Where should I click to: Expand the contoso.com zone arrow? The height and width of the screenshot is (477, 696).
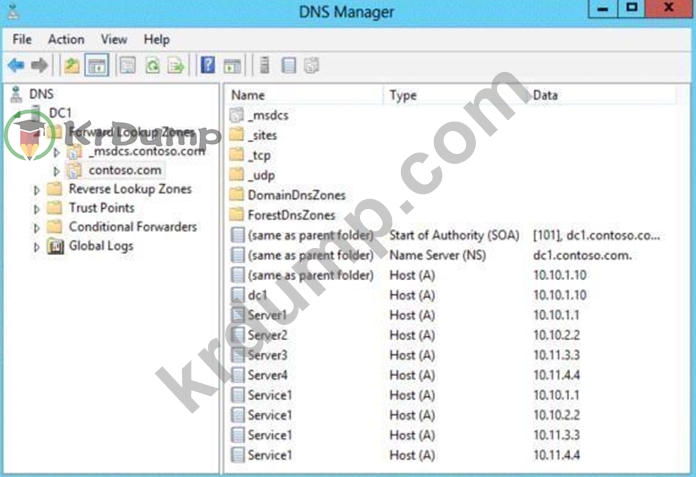(x=56, y=171)
